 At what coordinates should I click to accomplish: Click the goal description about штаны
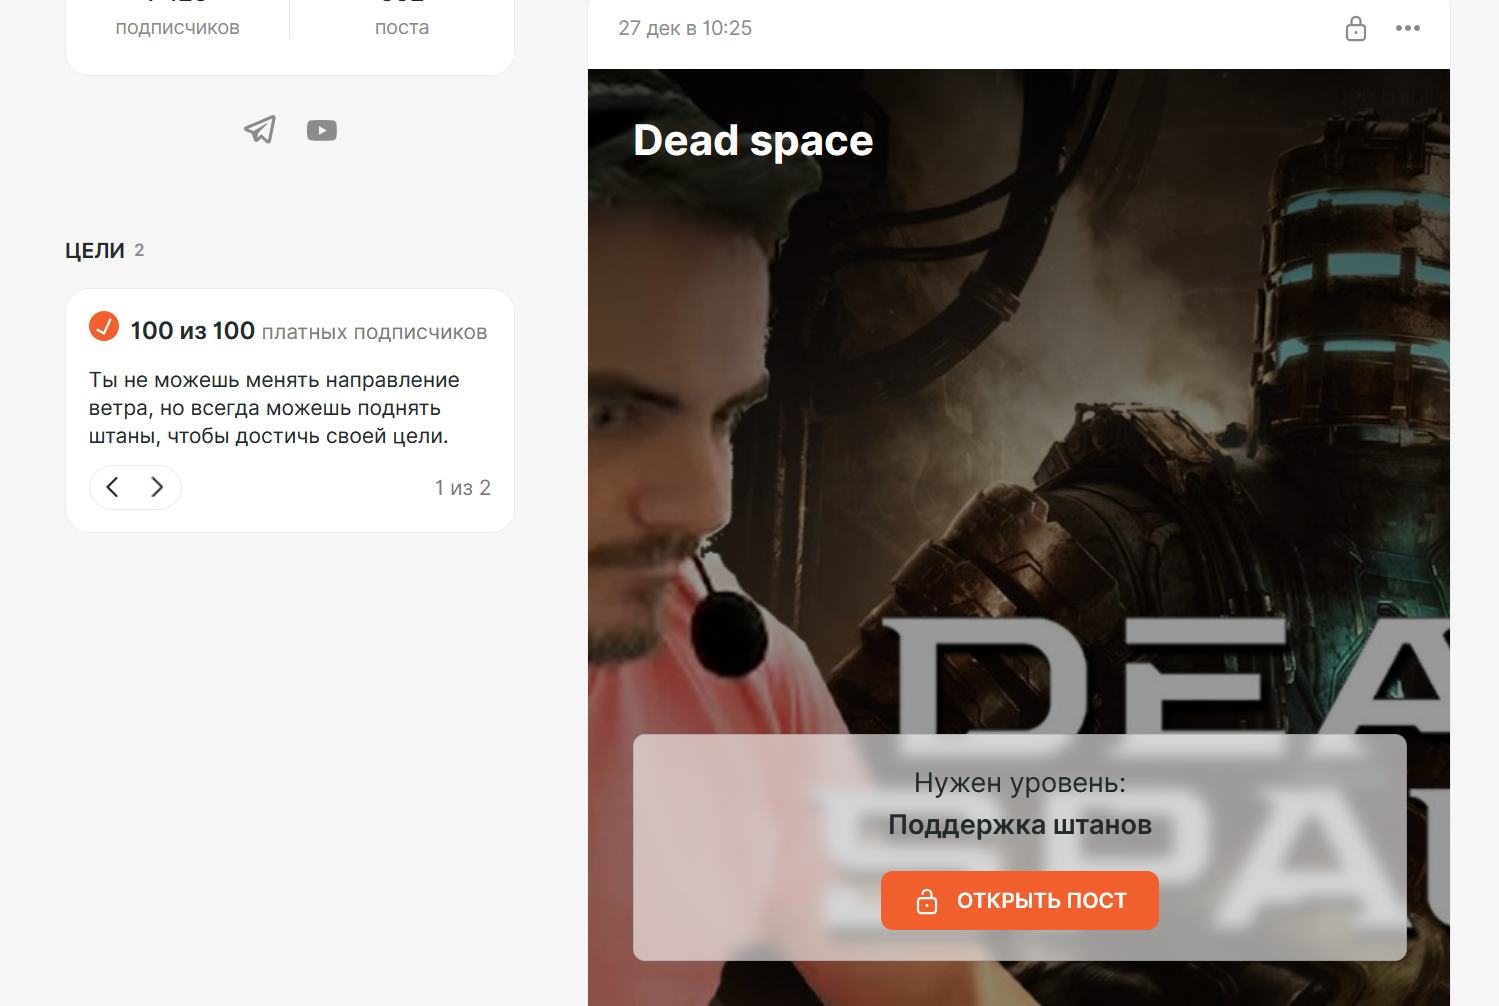pyautogui.click(x=274, y=408)
